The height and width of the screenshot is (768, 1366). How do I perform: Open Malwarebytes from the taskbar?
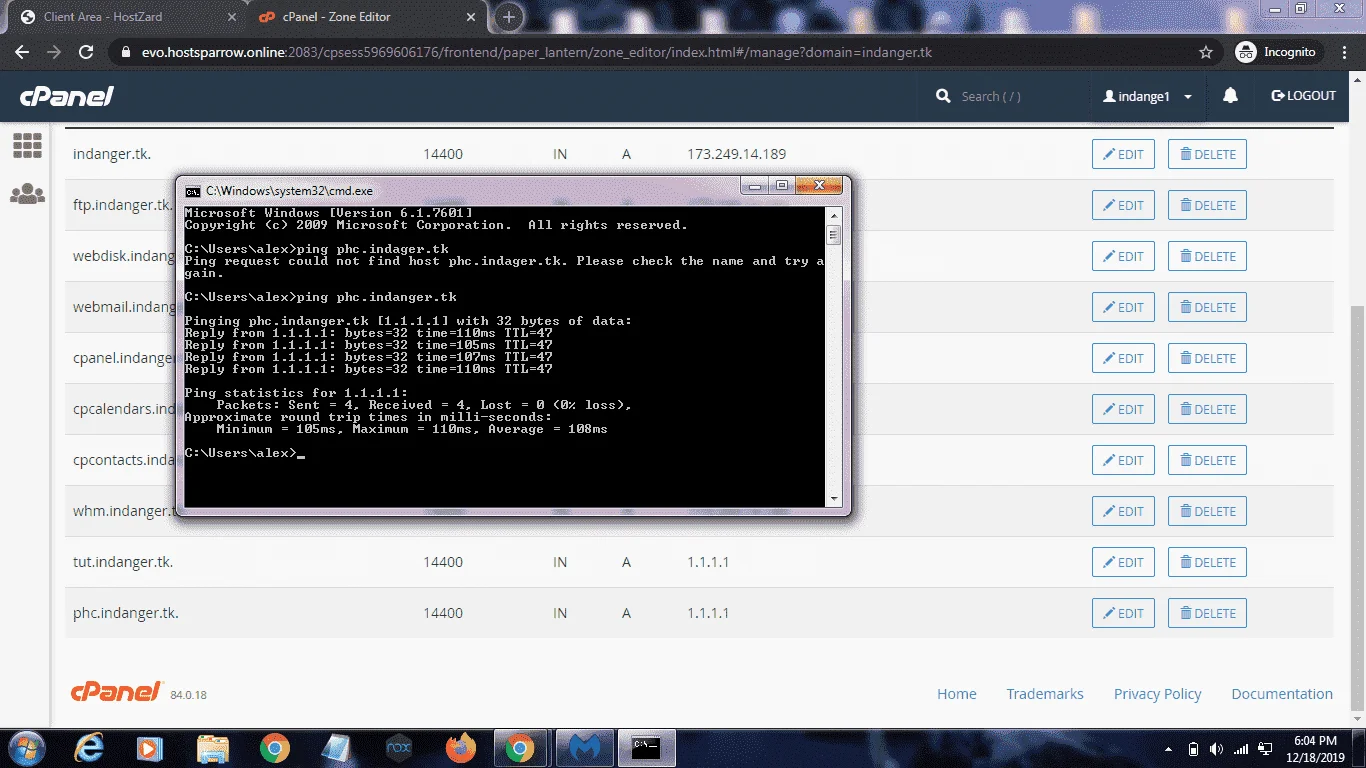tap(584, 748)
